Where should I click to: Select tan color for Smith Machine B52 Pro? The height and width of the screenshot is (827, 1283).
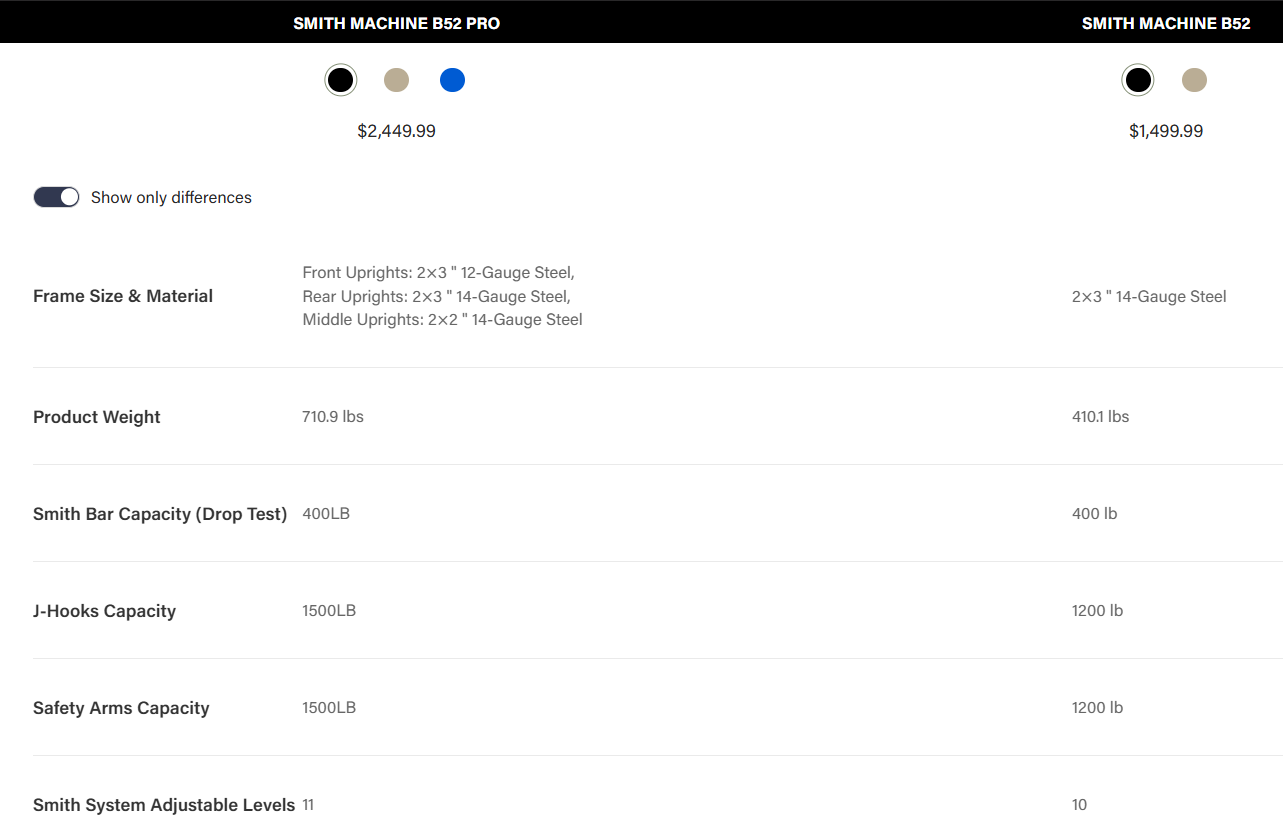396,80
